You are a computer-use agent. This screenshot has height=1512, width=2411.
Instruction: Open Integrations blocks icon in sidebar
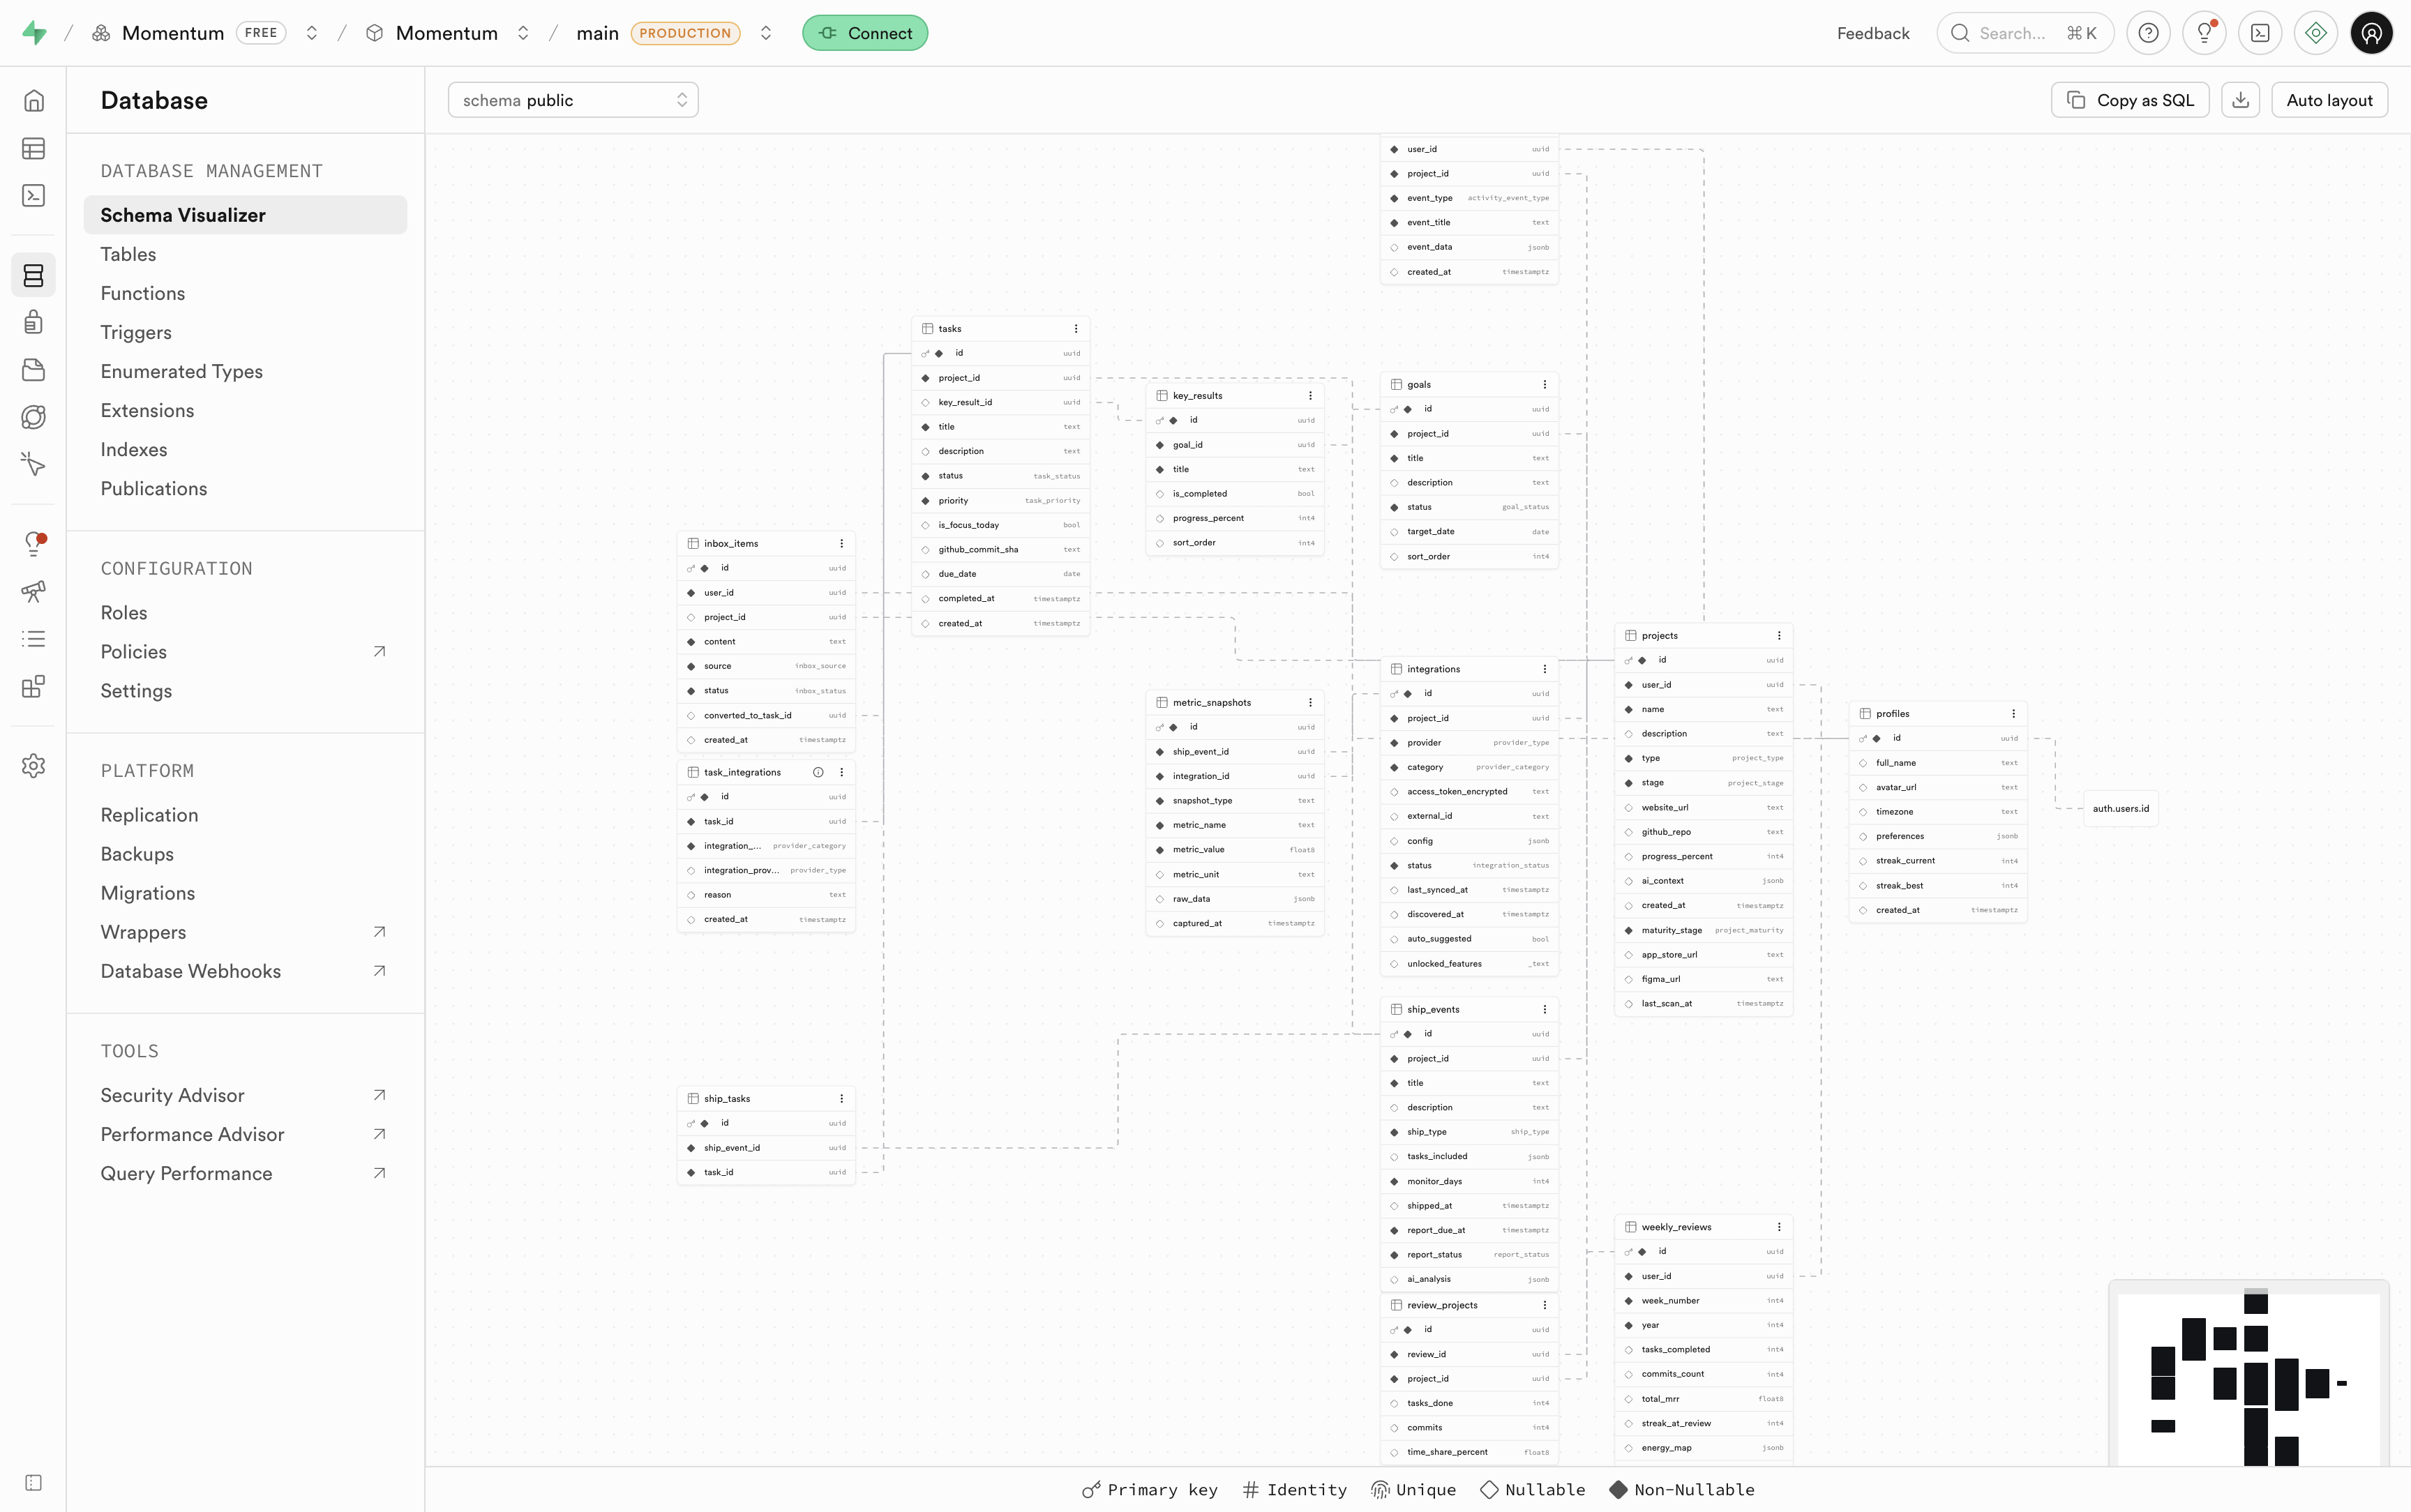(34, 686)
